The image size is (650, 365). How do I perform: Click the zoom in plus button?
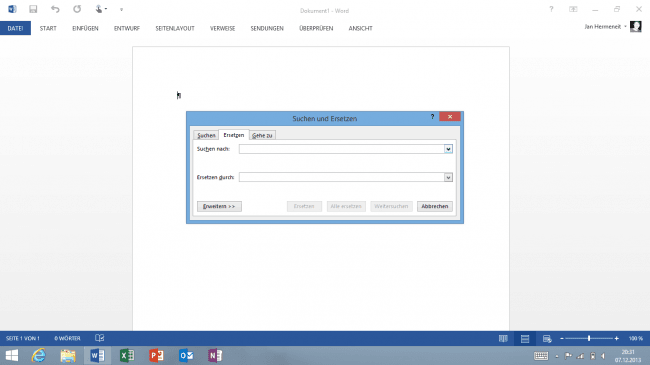point(616,339)
